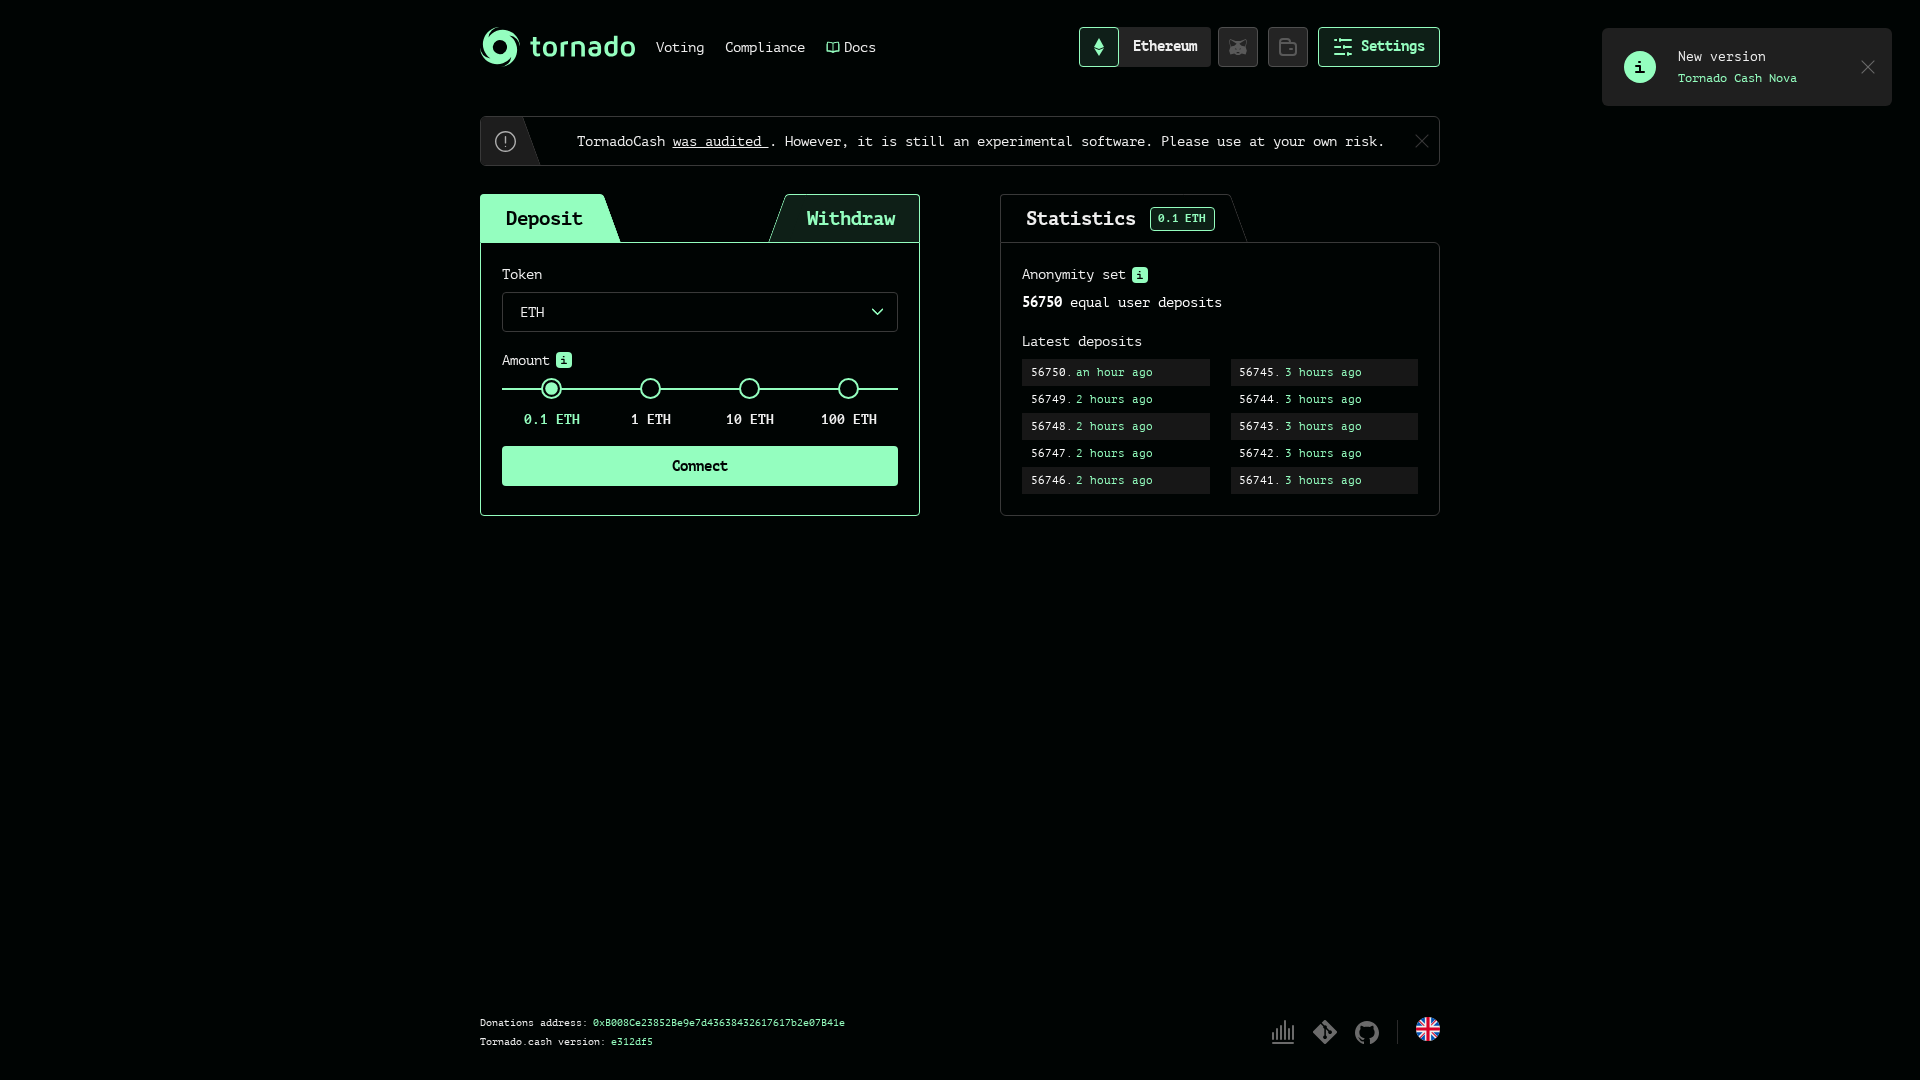Expand the ETH token dropdown

(700, 312)
